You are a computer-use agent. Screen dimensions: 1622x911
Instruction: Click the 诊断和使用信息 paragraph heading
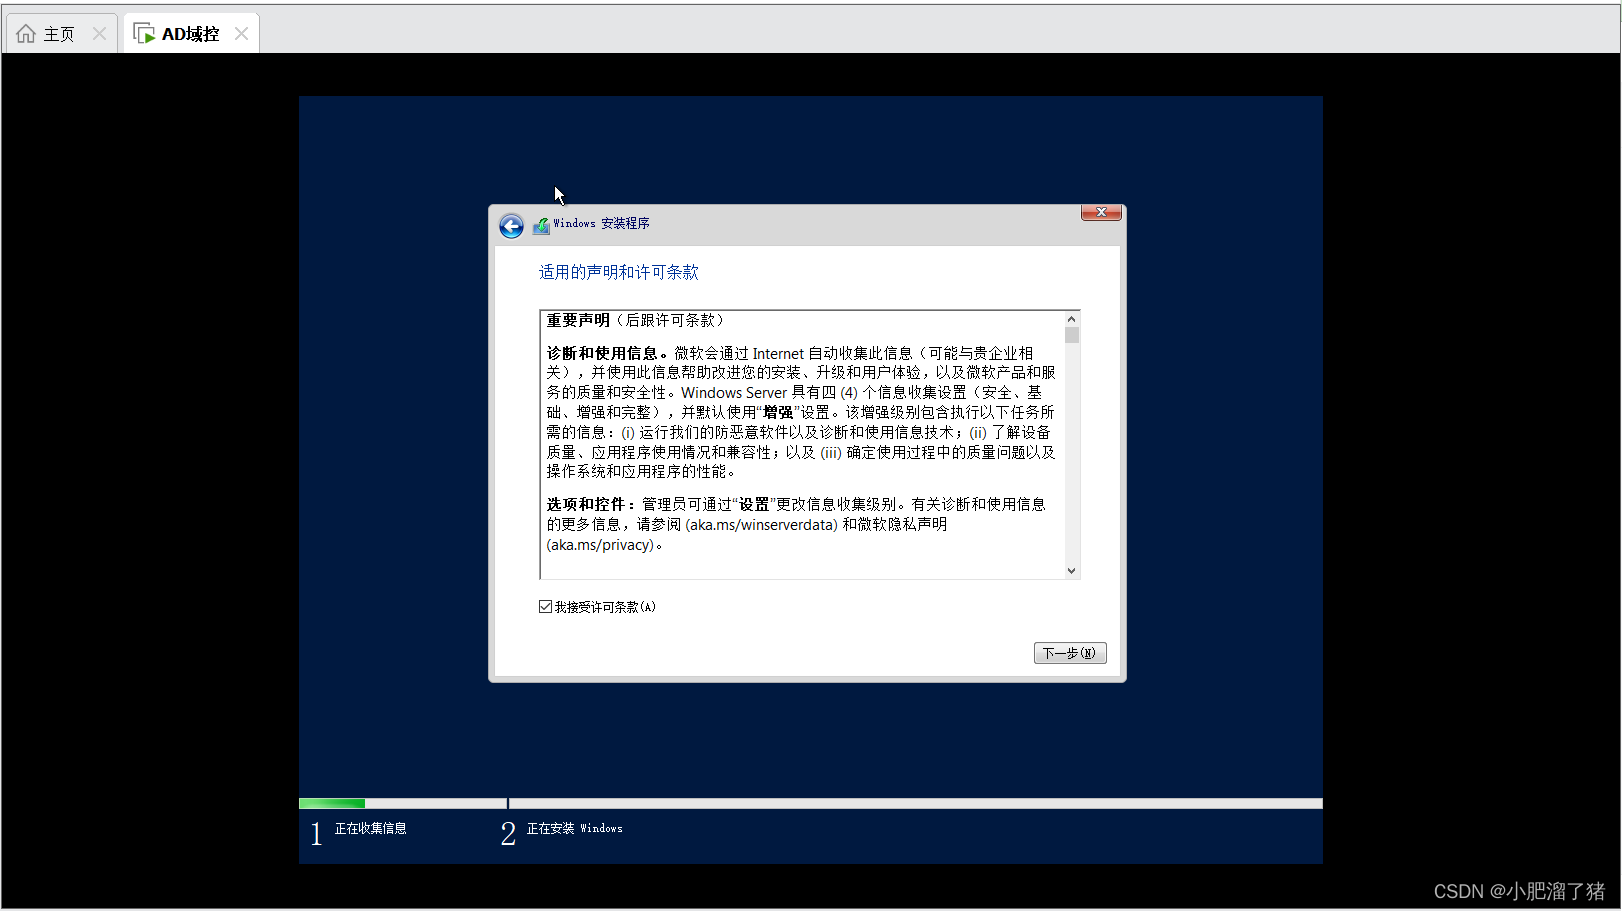[606, 353]
